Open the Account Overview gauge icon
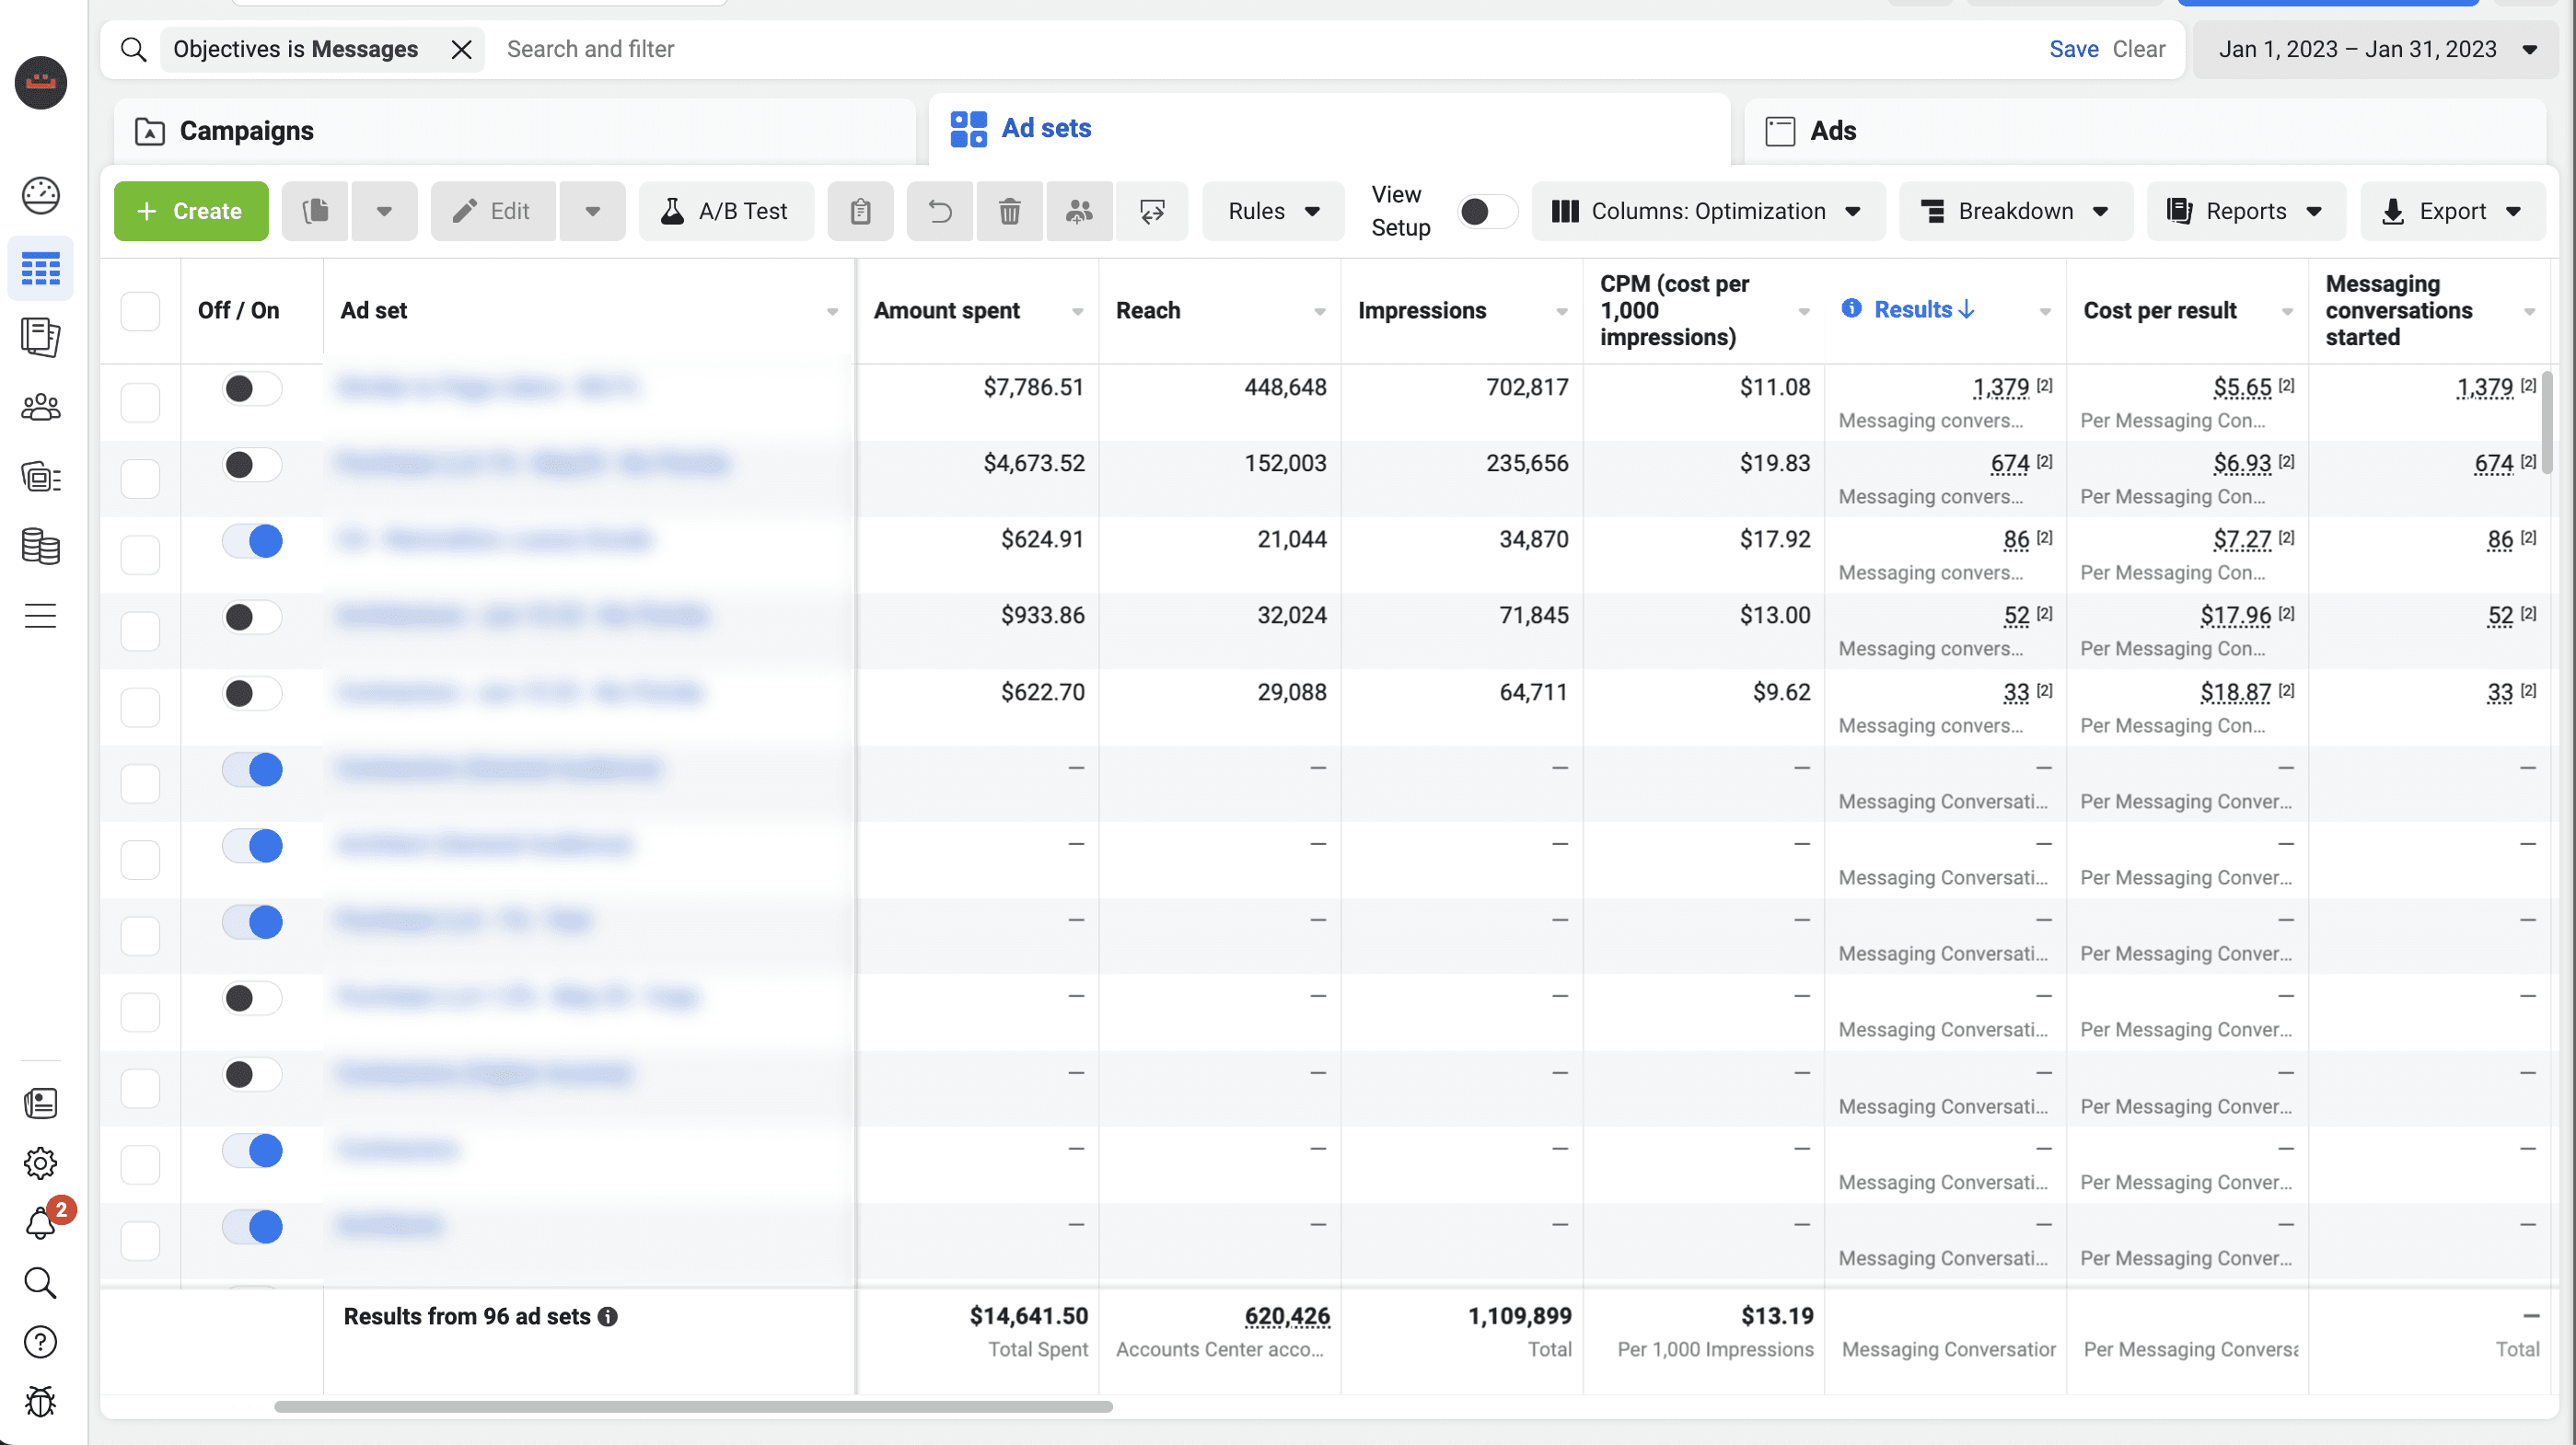The width and height of the screenshot is (2576, 1445). pyautogui.click(x=40, y=195)
